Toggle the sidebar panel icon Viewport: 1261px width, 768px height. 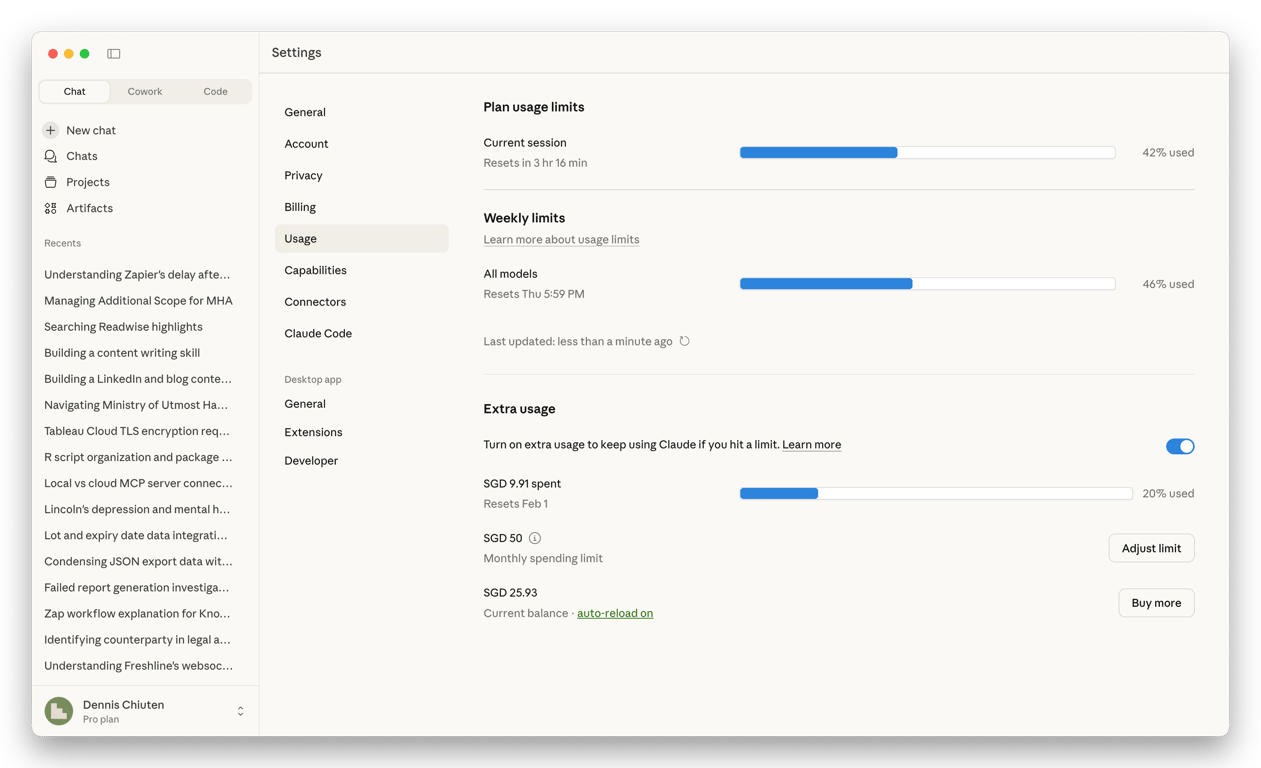pos(114,53)
